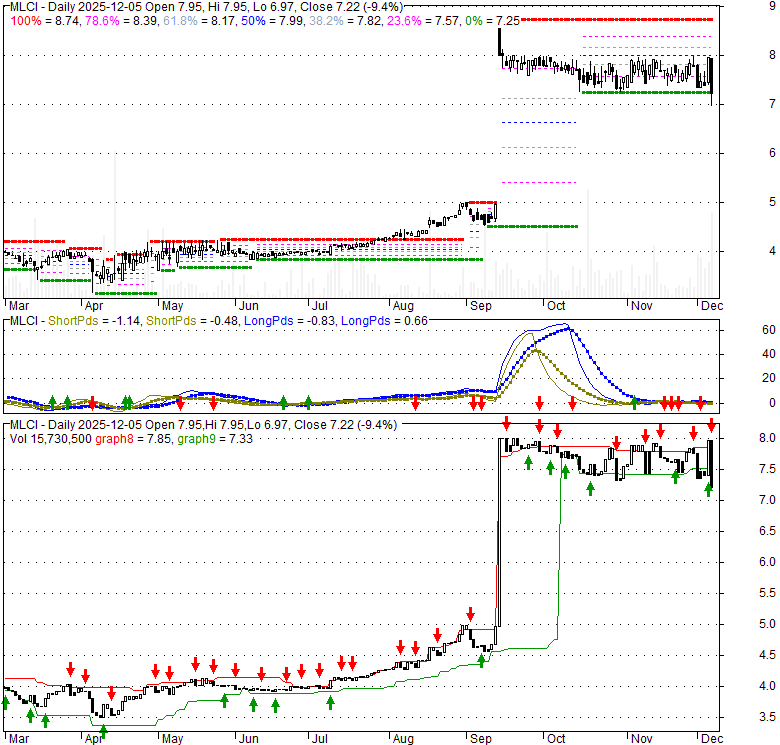The height and width of the screenshot is (745, 780).
Task: Click the graph8 = 7.85 legend label
Action: tap(136, 438)
